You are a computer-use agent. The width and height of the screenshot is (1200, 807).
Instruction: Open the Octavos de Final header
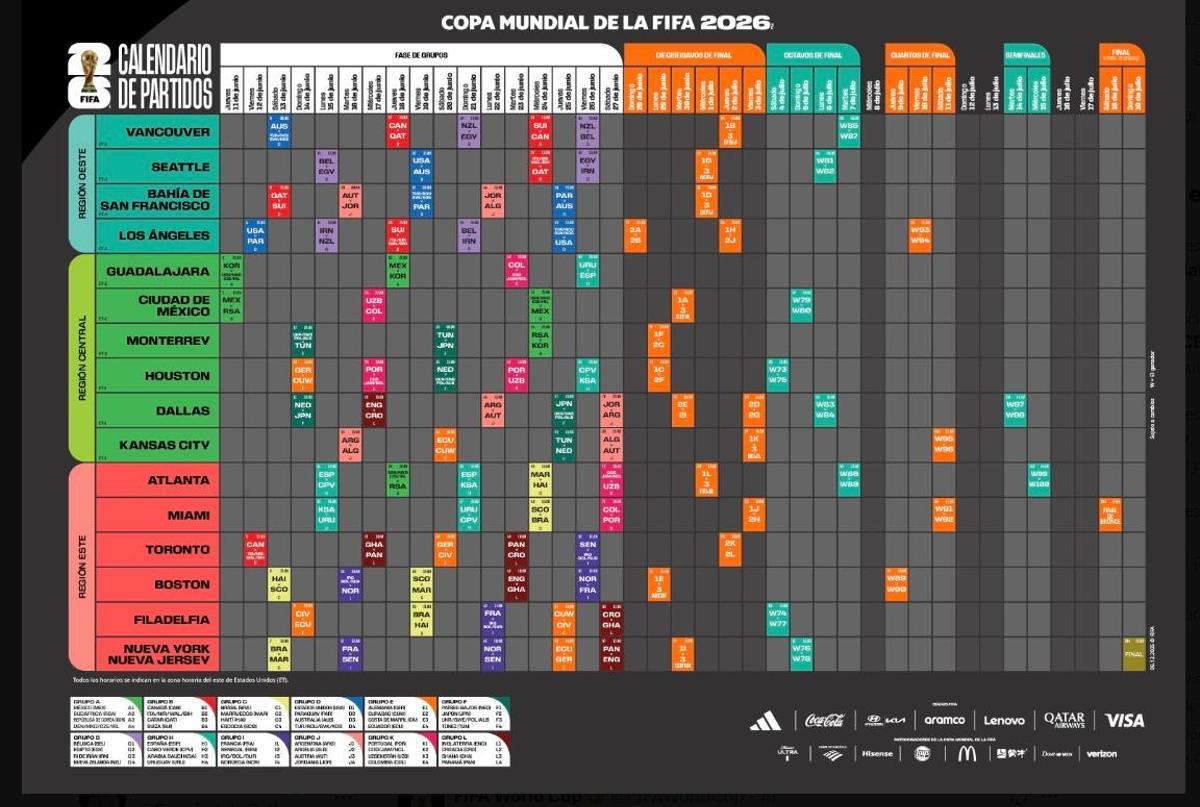pos(813,55)
